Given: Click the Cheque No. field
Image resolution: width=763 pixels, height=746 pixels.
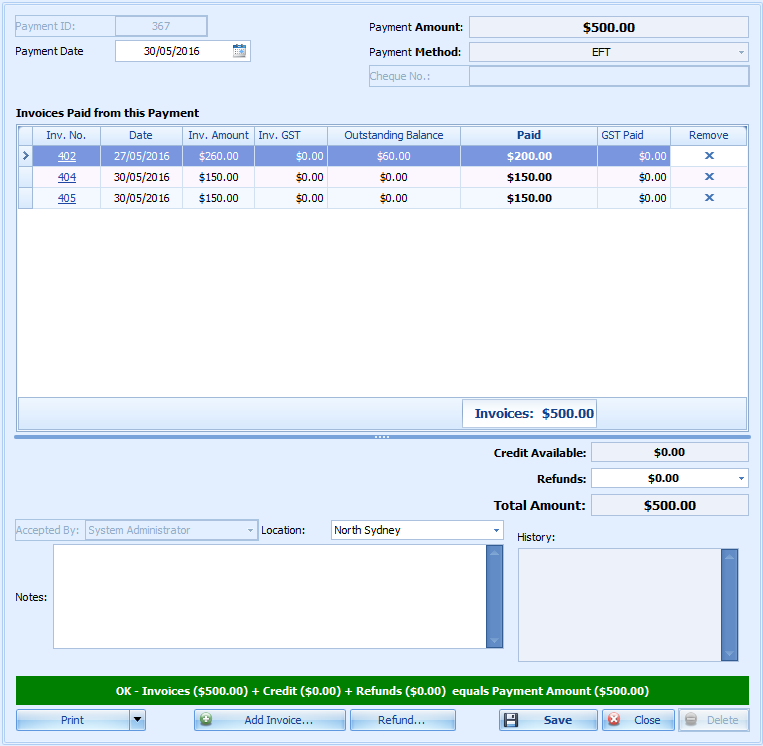Looking at the screenshot, I should tap(609, 76).
